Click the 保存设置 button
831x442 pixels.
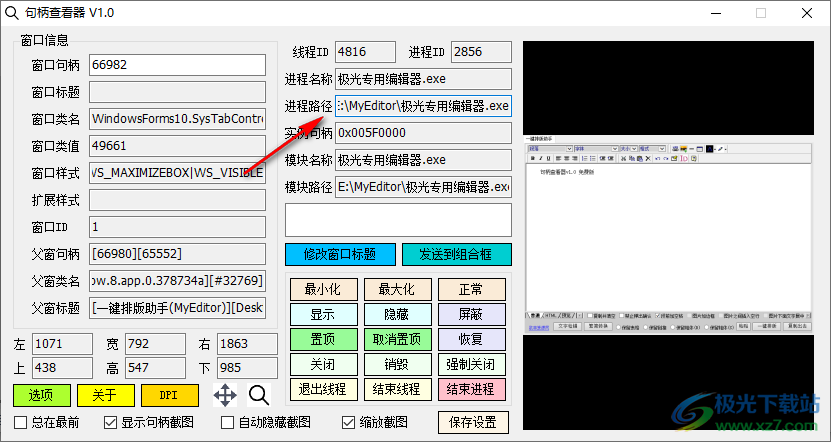click(x=473, y=422)
